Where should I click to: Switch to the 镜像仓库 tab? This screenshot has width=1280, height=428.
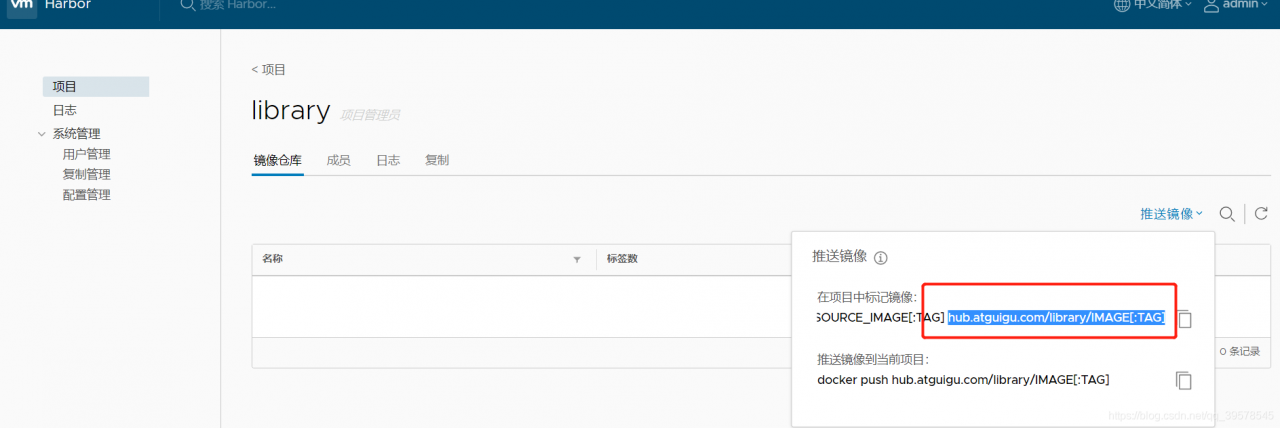tap(277, 160)
